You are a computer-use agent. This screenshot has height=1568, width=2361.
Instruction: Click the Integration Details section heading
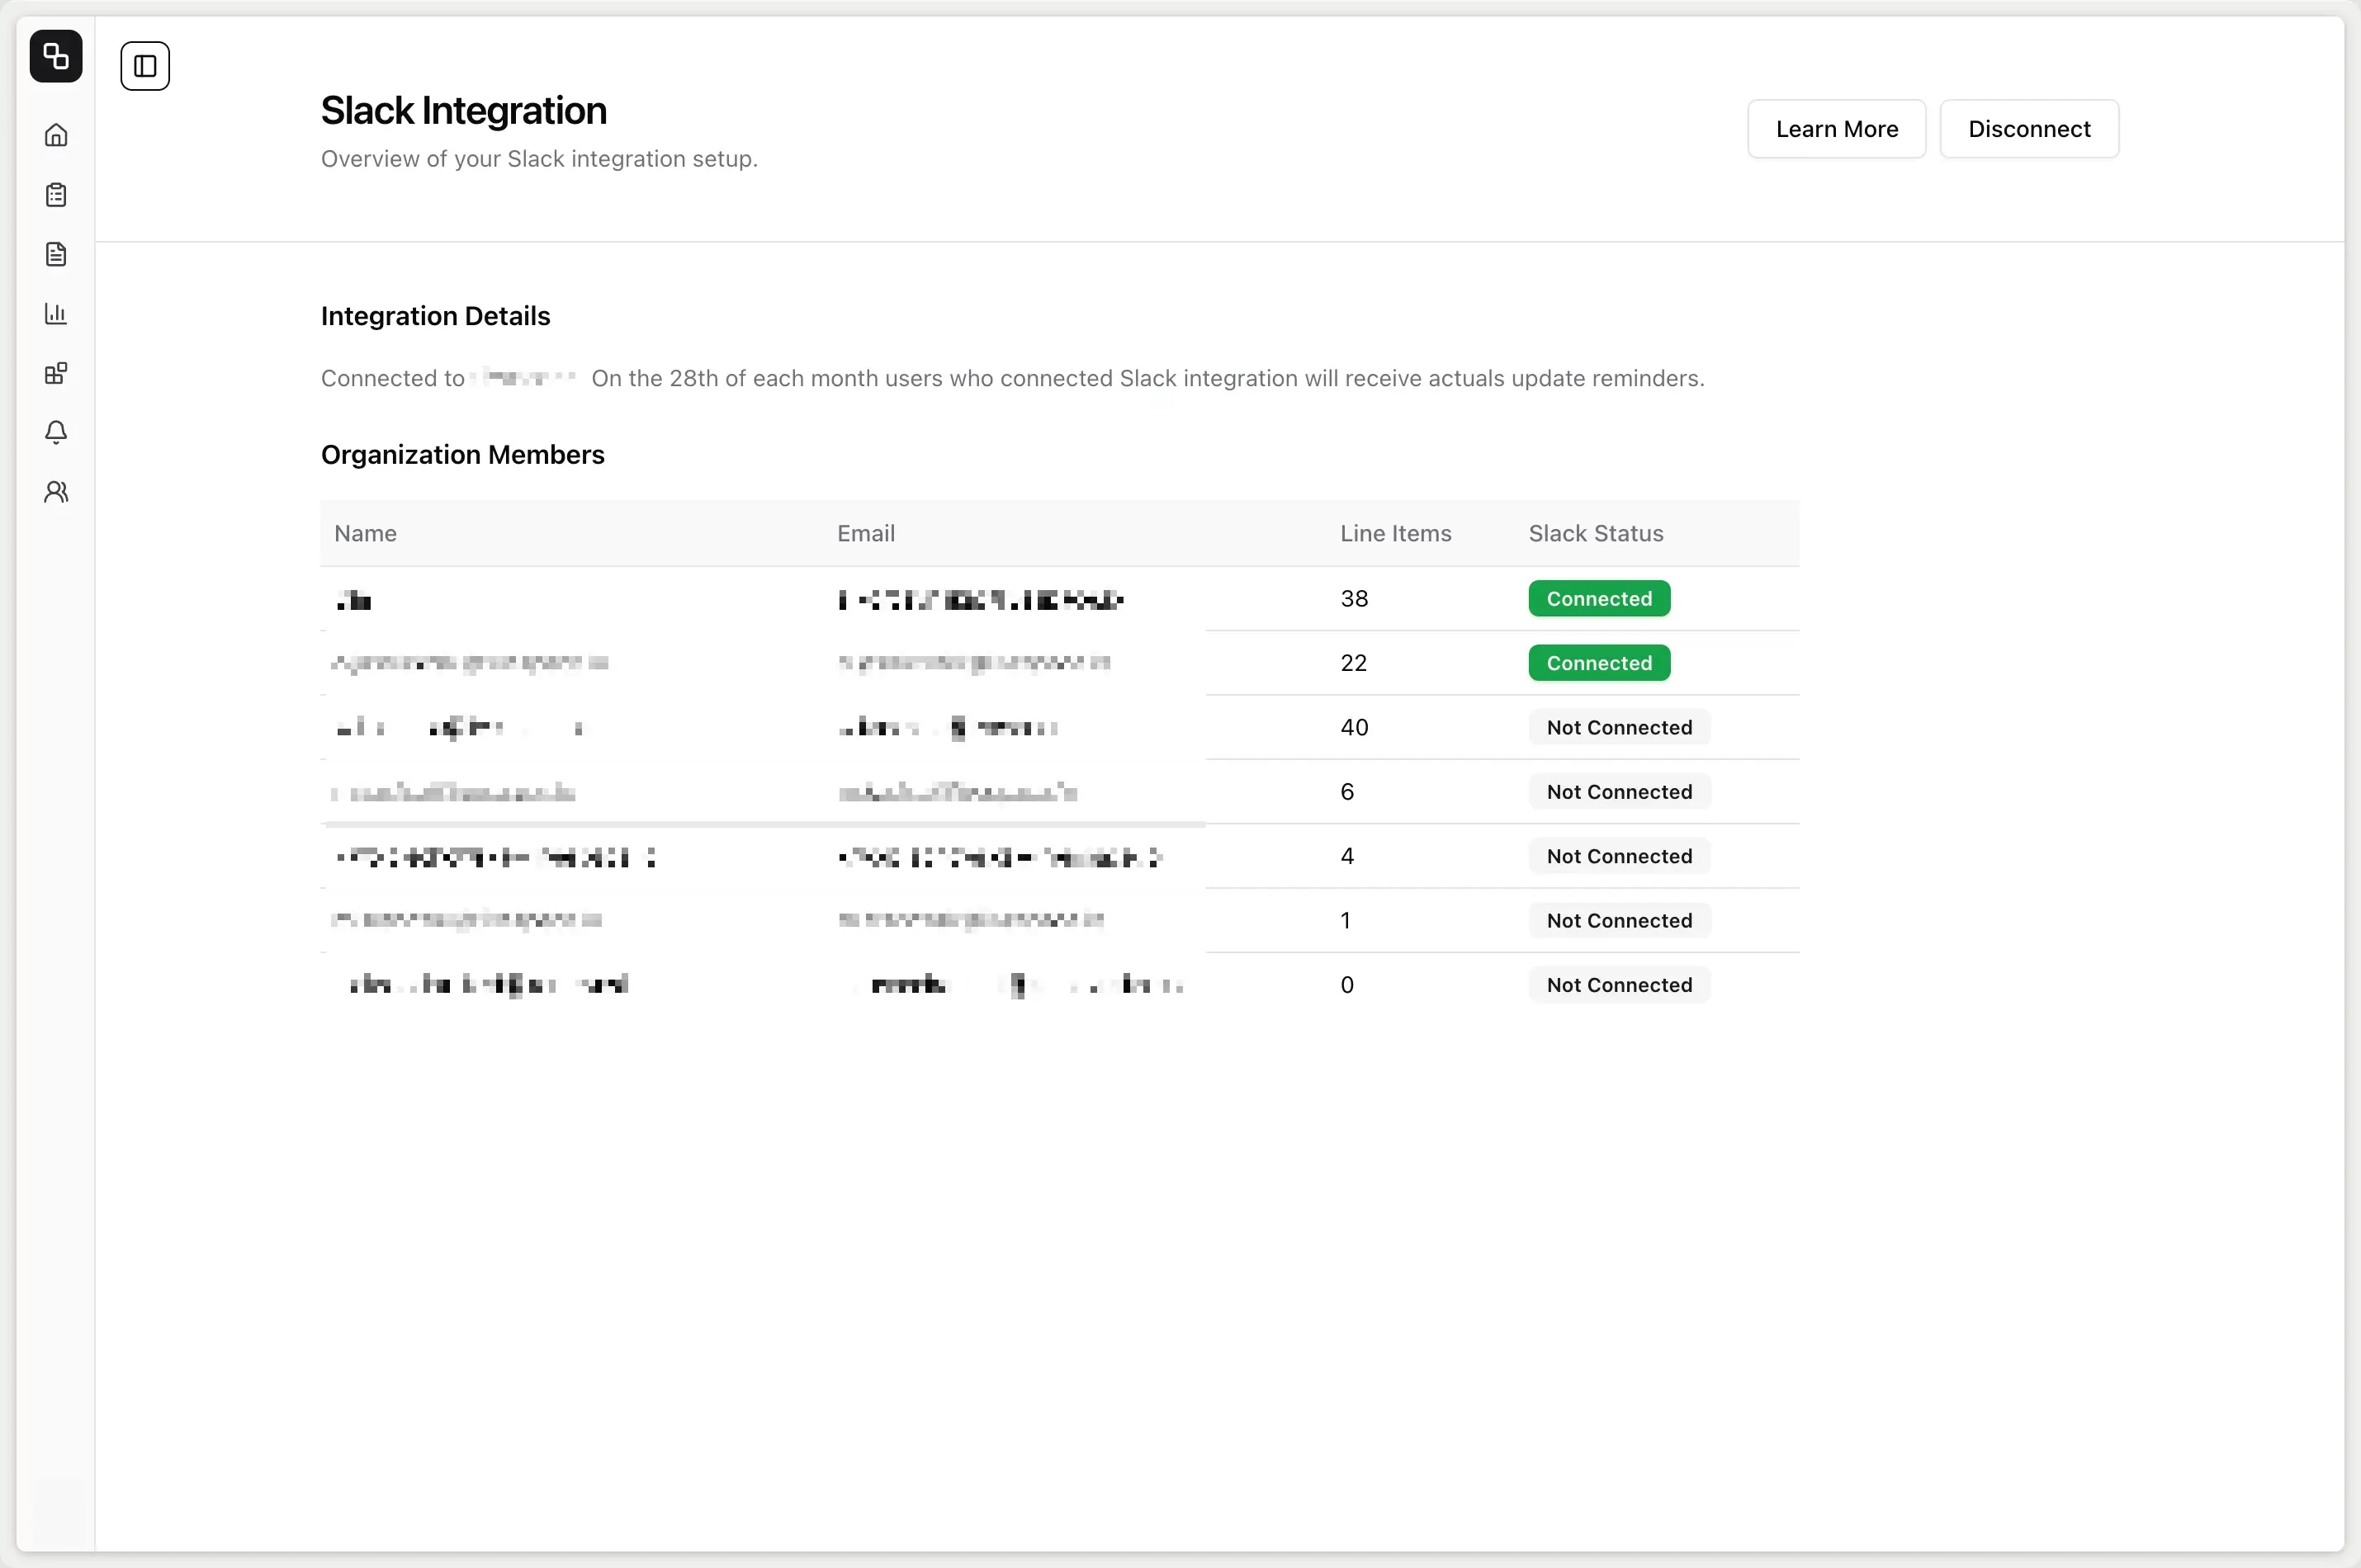(435, 315)
